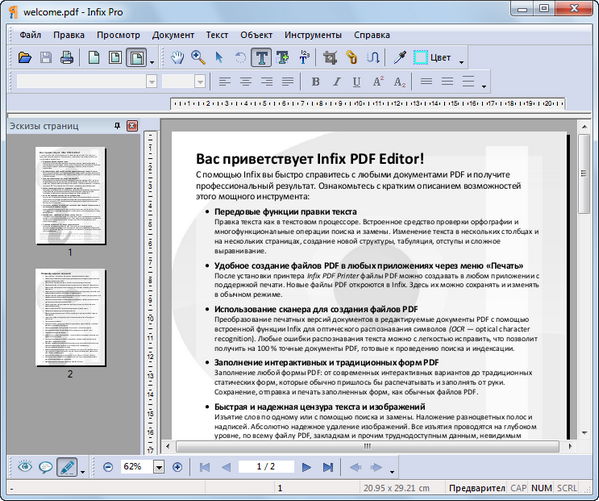This screenshot has width=599, height=501.
Task: Center align the text
Action: coord(246,81)
